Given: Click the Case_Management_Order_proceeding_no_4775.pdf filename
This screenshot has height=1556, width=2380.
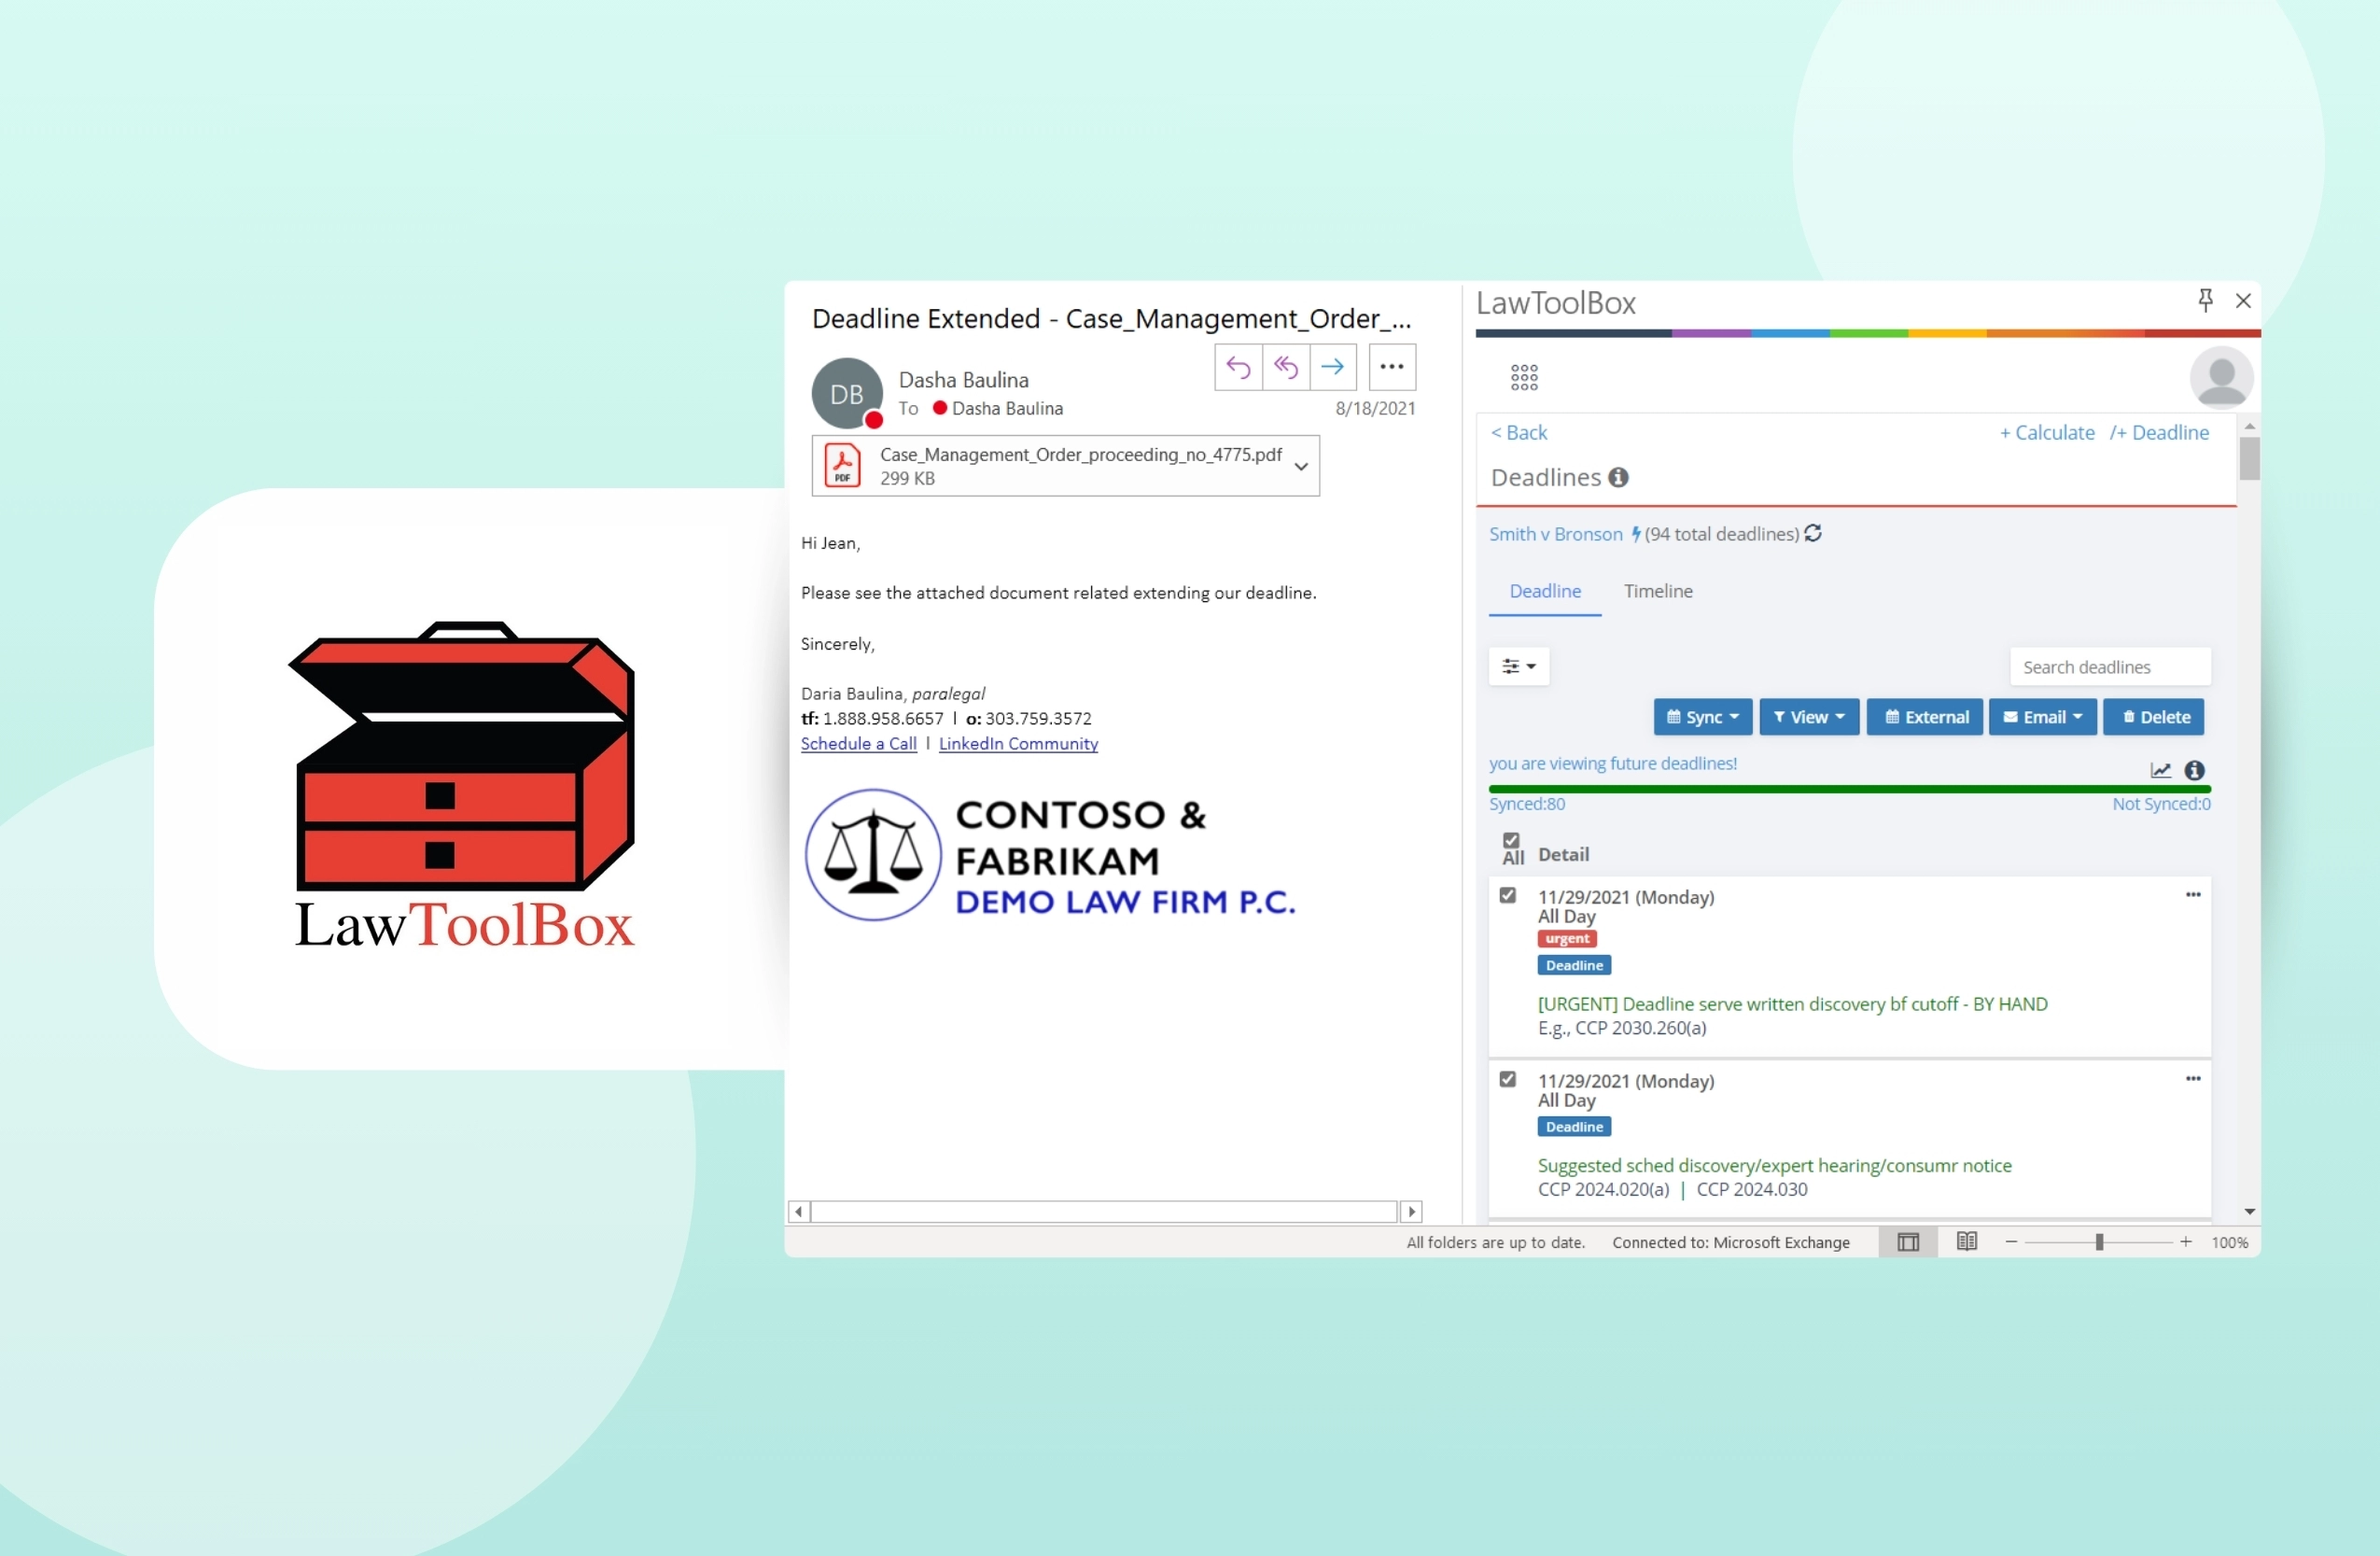Looking at the screenshot, I should [x=1080, y=455].
